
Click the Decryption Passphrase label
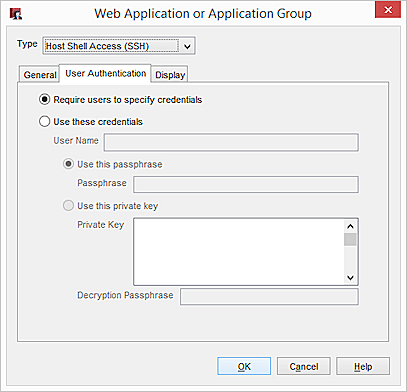pyautogui.click(x=125, y=295)
